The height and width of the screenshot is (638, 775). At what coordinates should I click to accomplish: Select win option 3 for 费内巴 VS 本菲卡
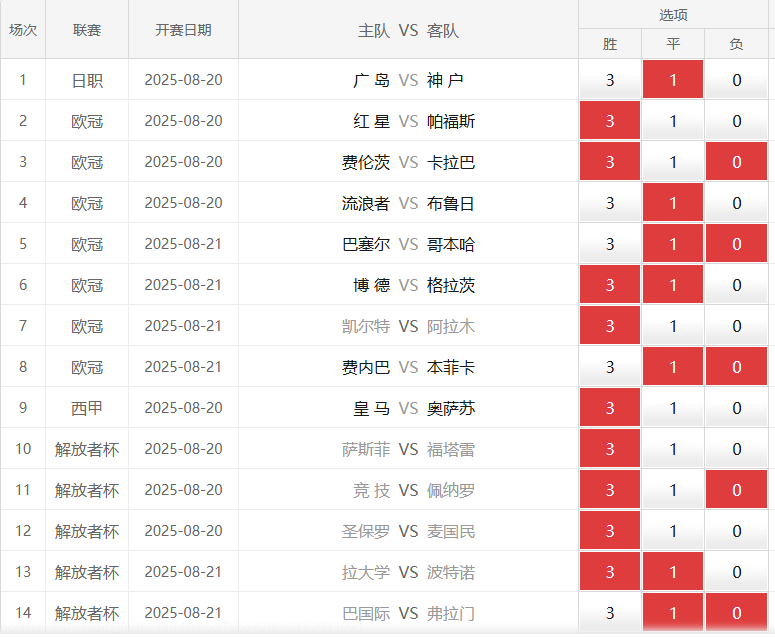click(x=610, y=367)
